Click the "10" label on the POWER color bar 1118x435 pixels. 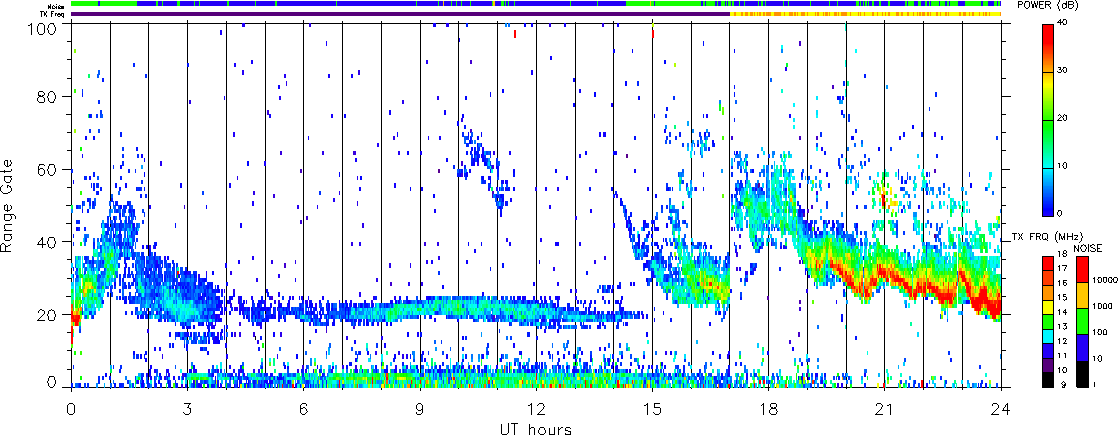point(1062,165)
